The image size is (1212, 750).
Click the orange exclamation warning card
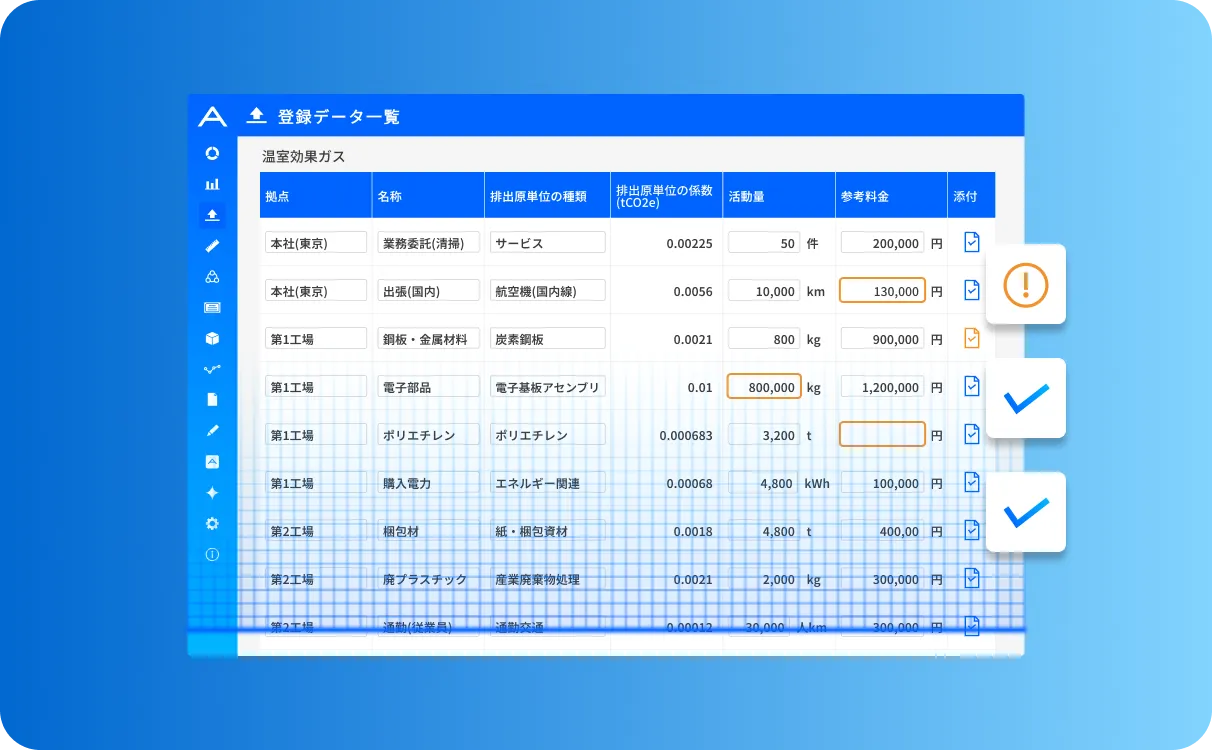coord(1025,285)
